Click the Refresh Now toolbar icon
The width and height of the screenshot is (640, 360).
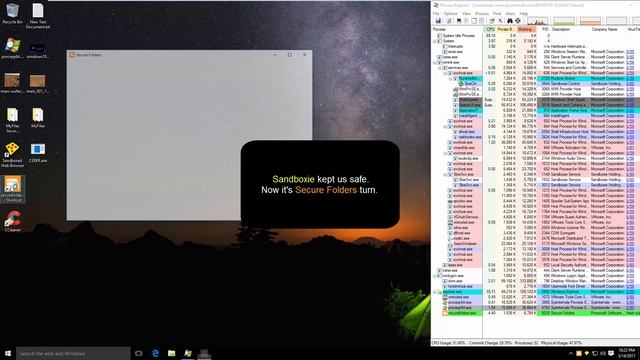(x=449, y=21)
